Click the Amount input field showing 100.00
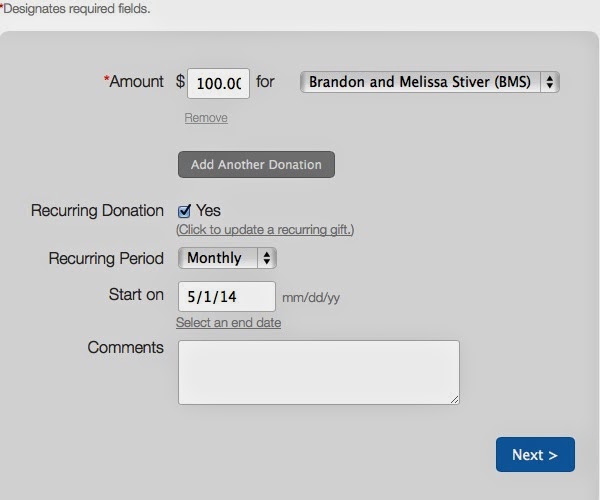 click(x=218, y=83)
